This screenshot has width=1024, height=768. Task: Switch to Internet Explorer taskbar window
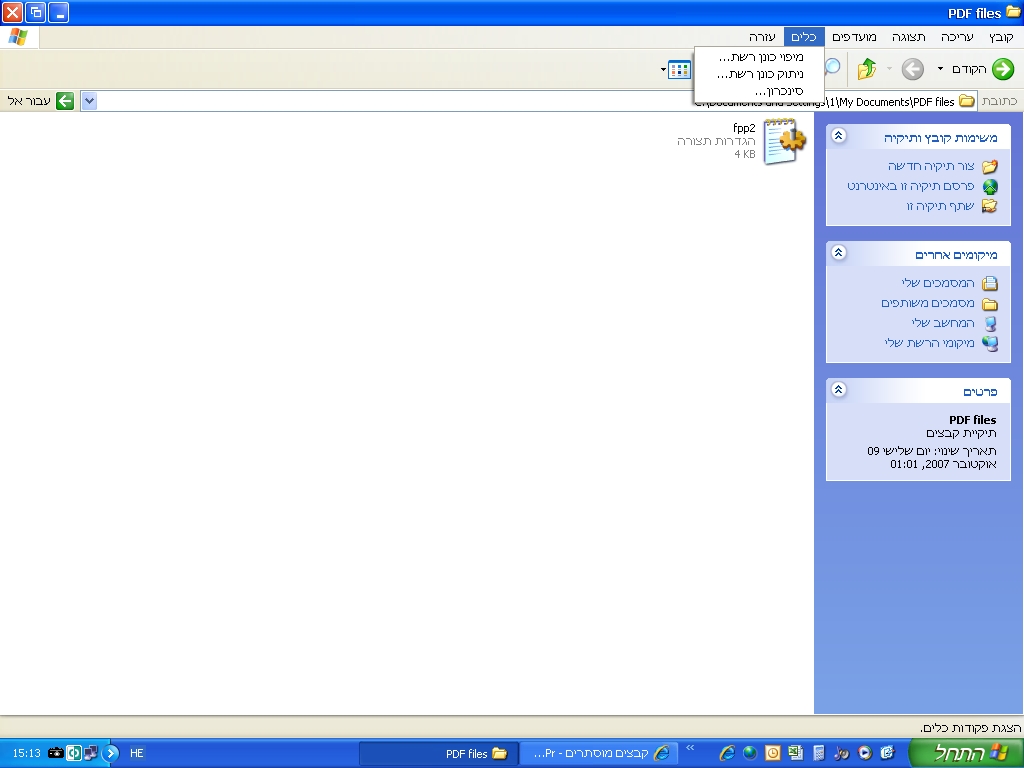click(x=598, y=754)
